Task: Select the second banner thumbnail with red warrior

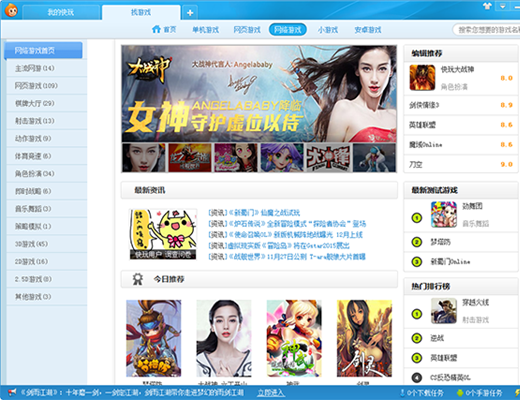Action: tap(190, 158)
